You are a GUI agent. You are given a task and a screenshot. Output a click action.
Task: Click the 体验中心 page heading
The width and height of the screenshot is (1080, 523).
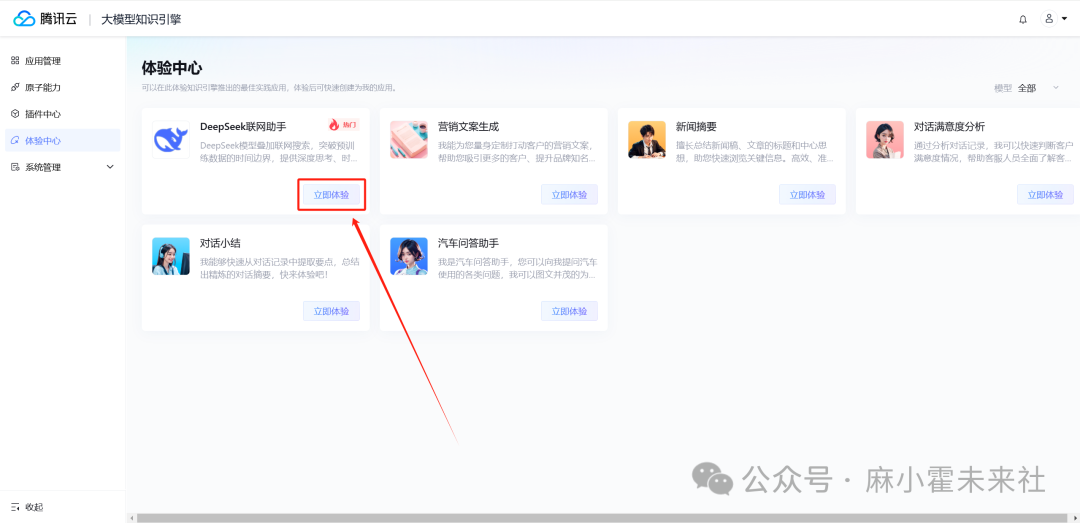[172, 68]
